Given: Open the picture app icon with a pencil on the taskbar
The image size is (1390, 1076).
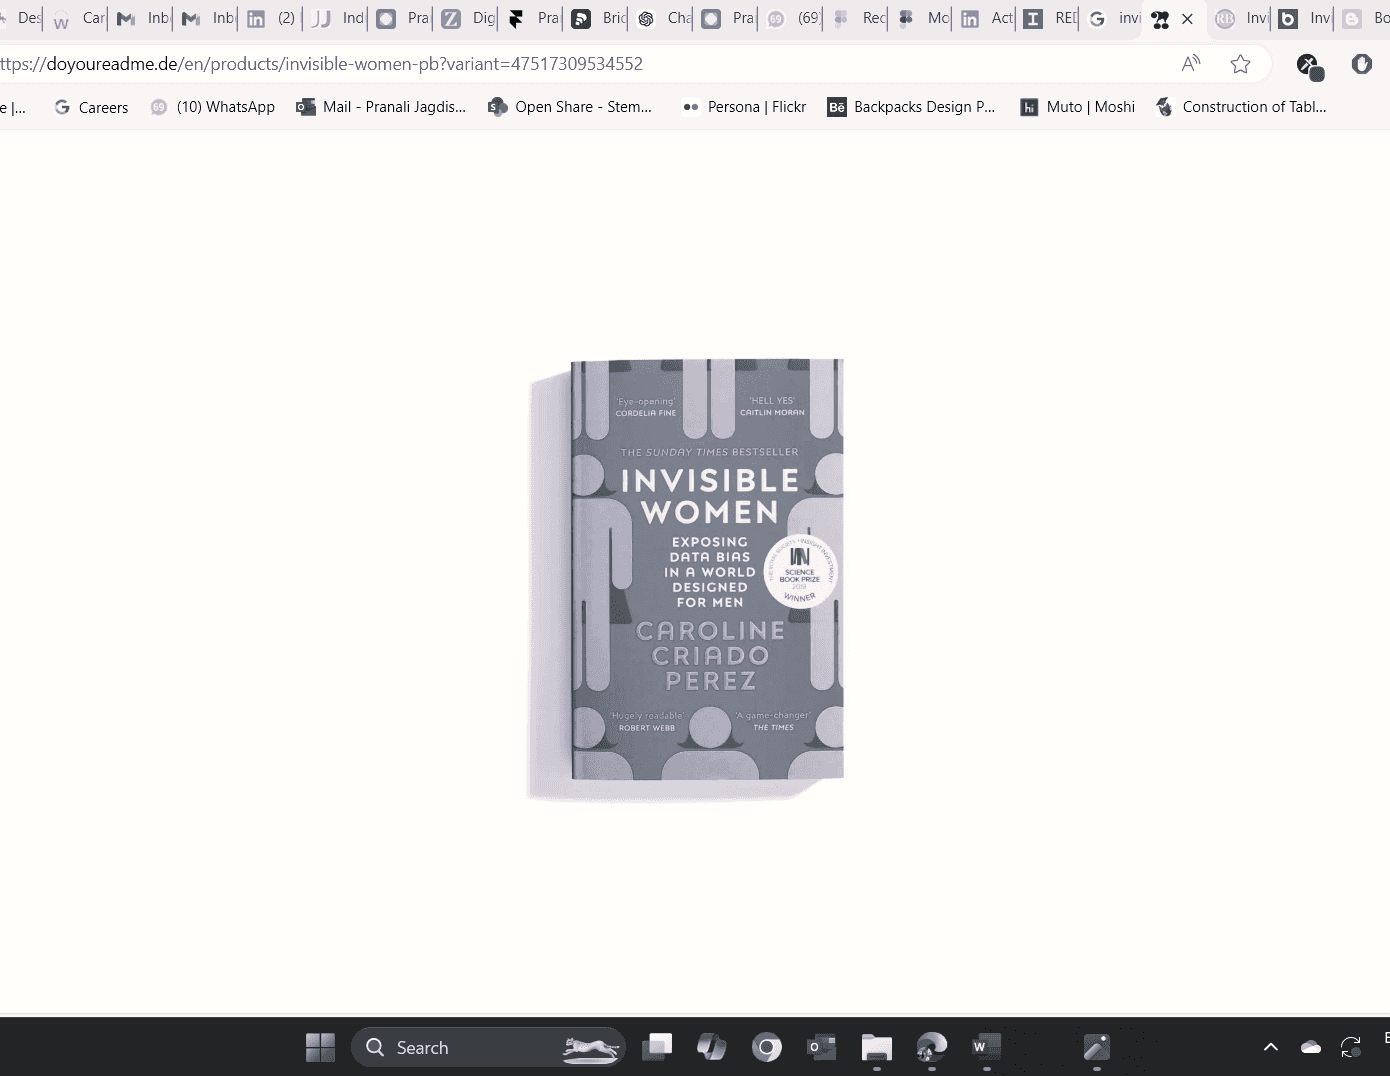Looking at the screenshot, I should (x=1097, y=1047).
